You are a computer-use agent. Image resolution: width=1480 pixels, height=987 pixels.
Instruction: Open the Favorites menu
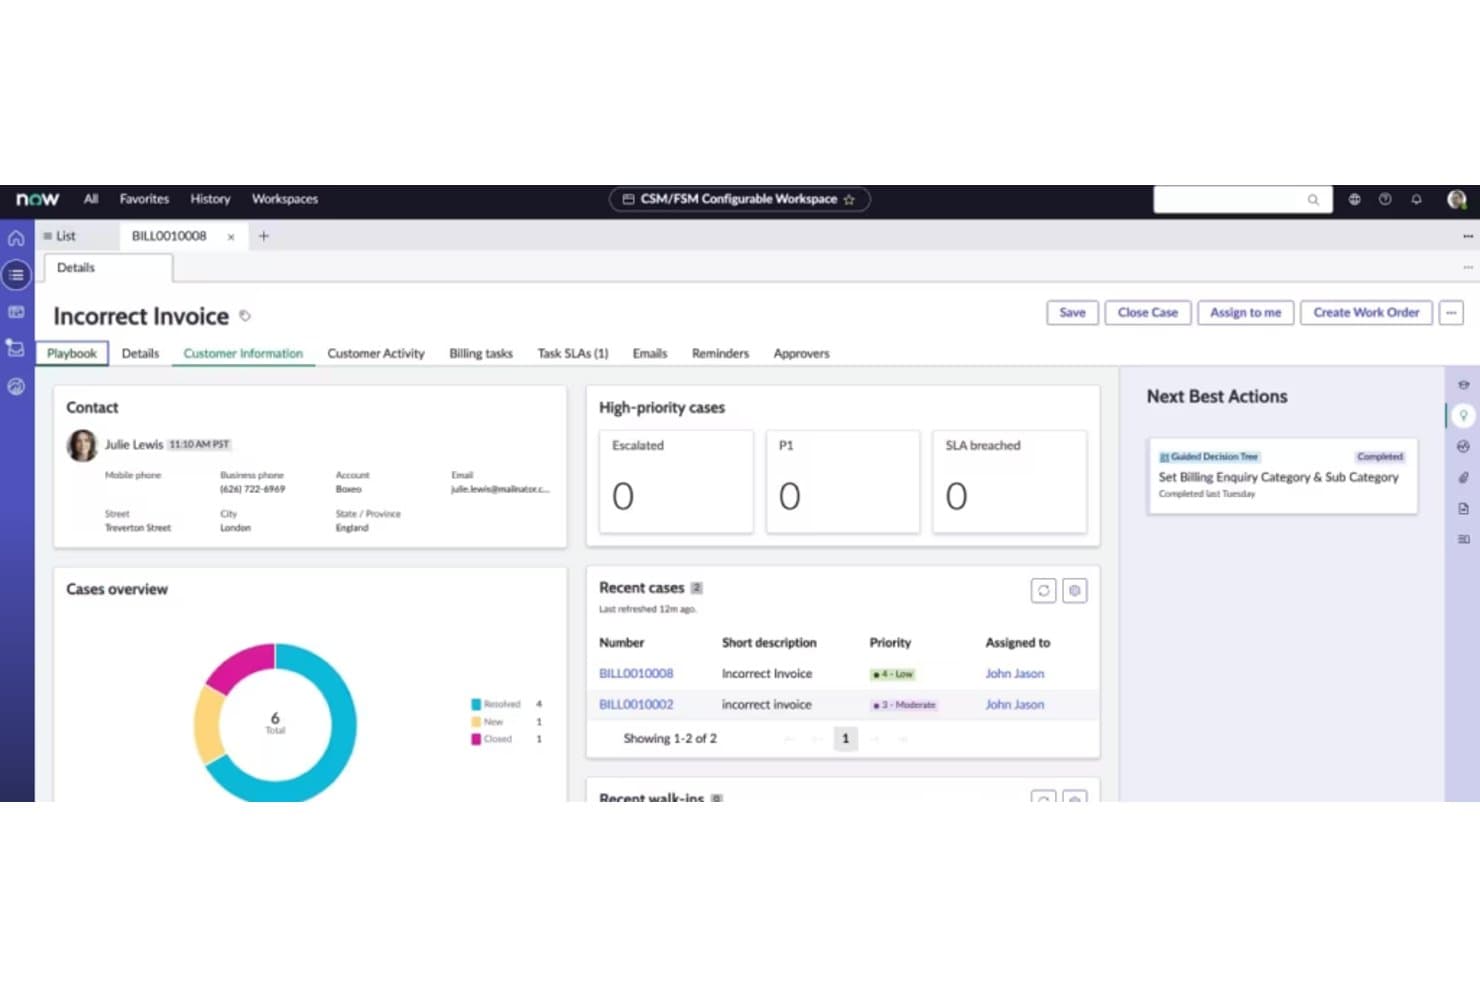pyautogui.click(x=144, y=199)
